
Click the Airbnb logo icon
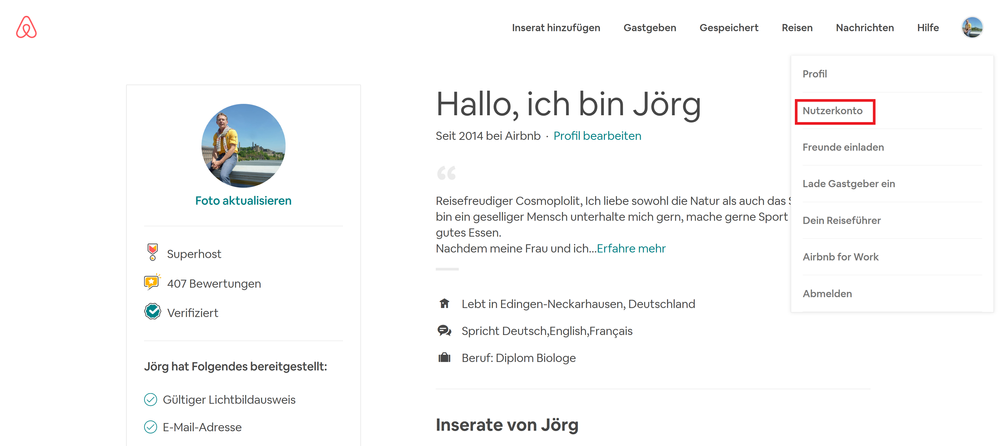pyautogui.click(x=27, y=28)
